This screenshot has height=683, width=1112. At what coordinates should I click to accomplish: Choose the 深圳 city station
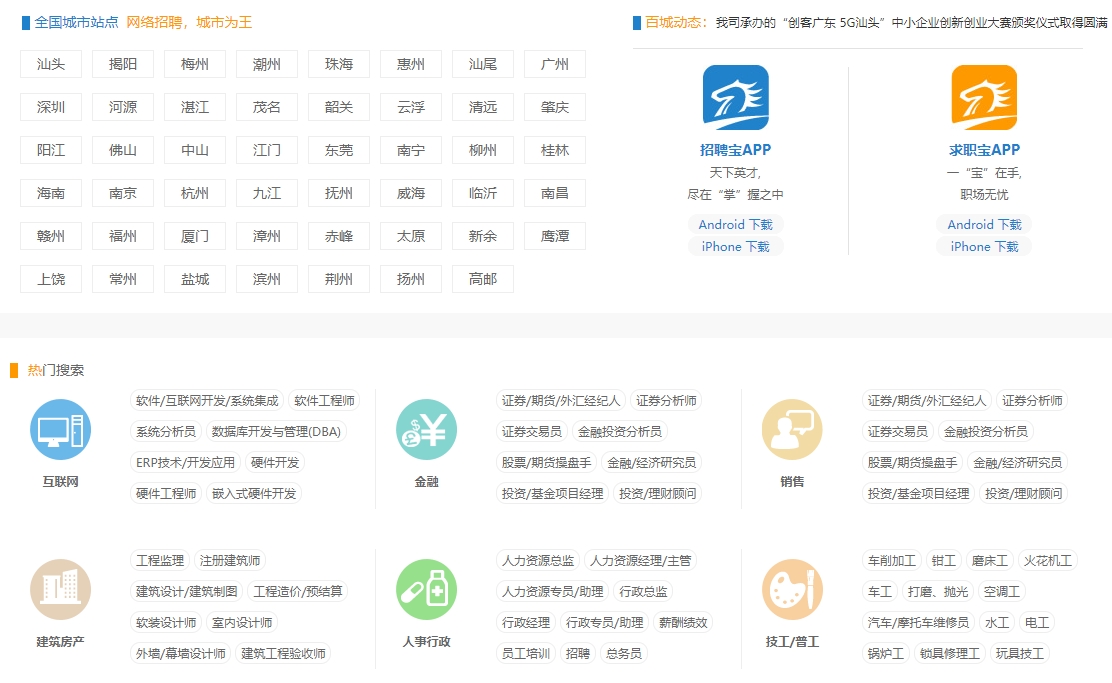pyautogui.click(x=51, y=107)
